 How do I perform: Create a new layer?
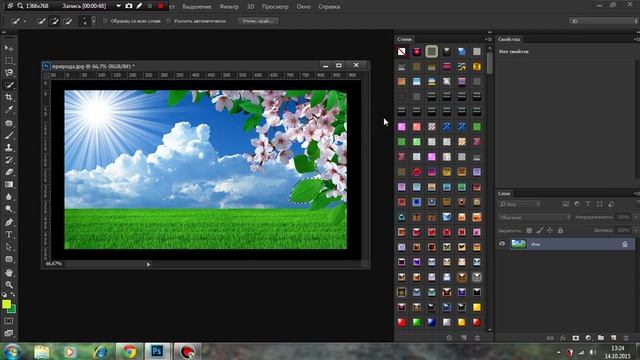click(x=613, y=338)
